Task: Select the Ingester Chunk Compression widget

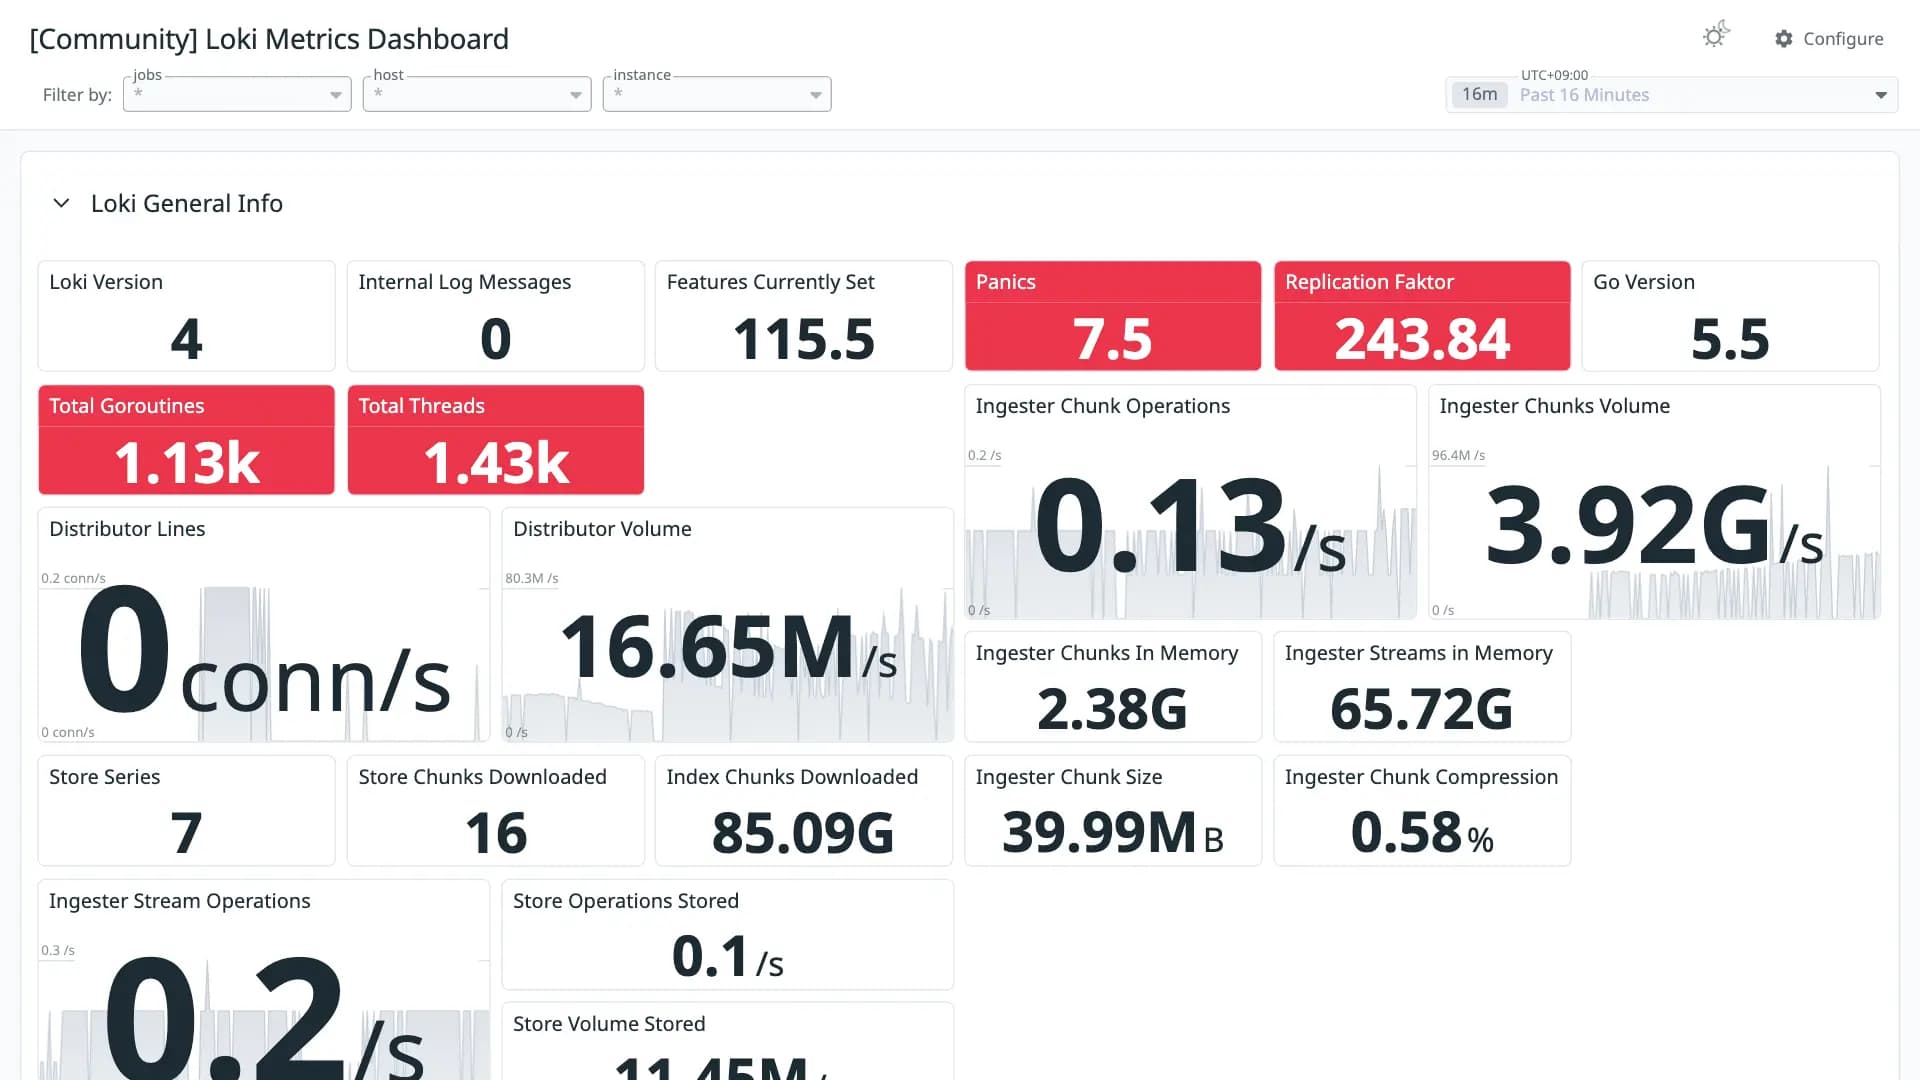Action: 1422,811
